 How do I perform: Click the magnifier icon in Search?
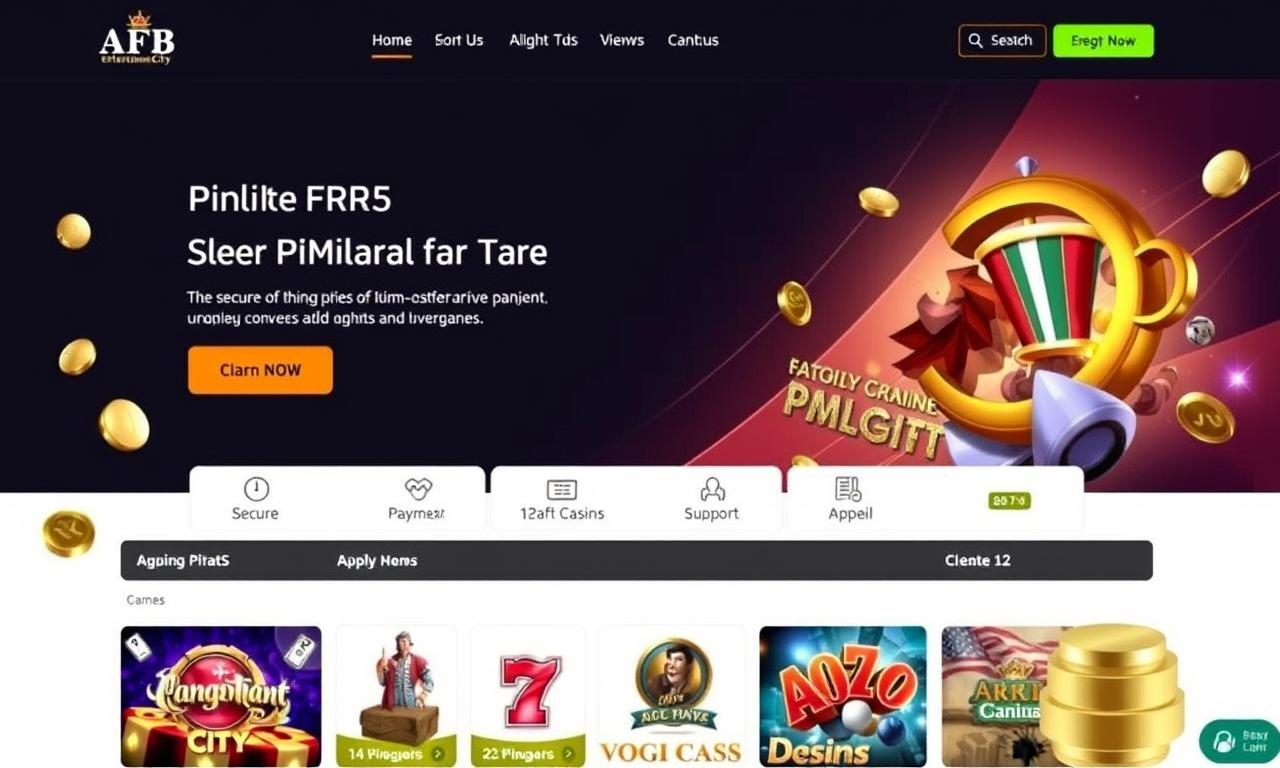976,41
